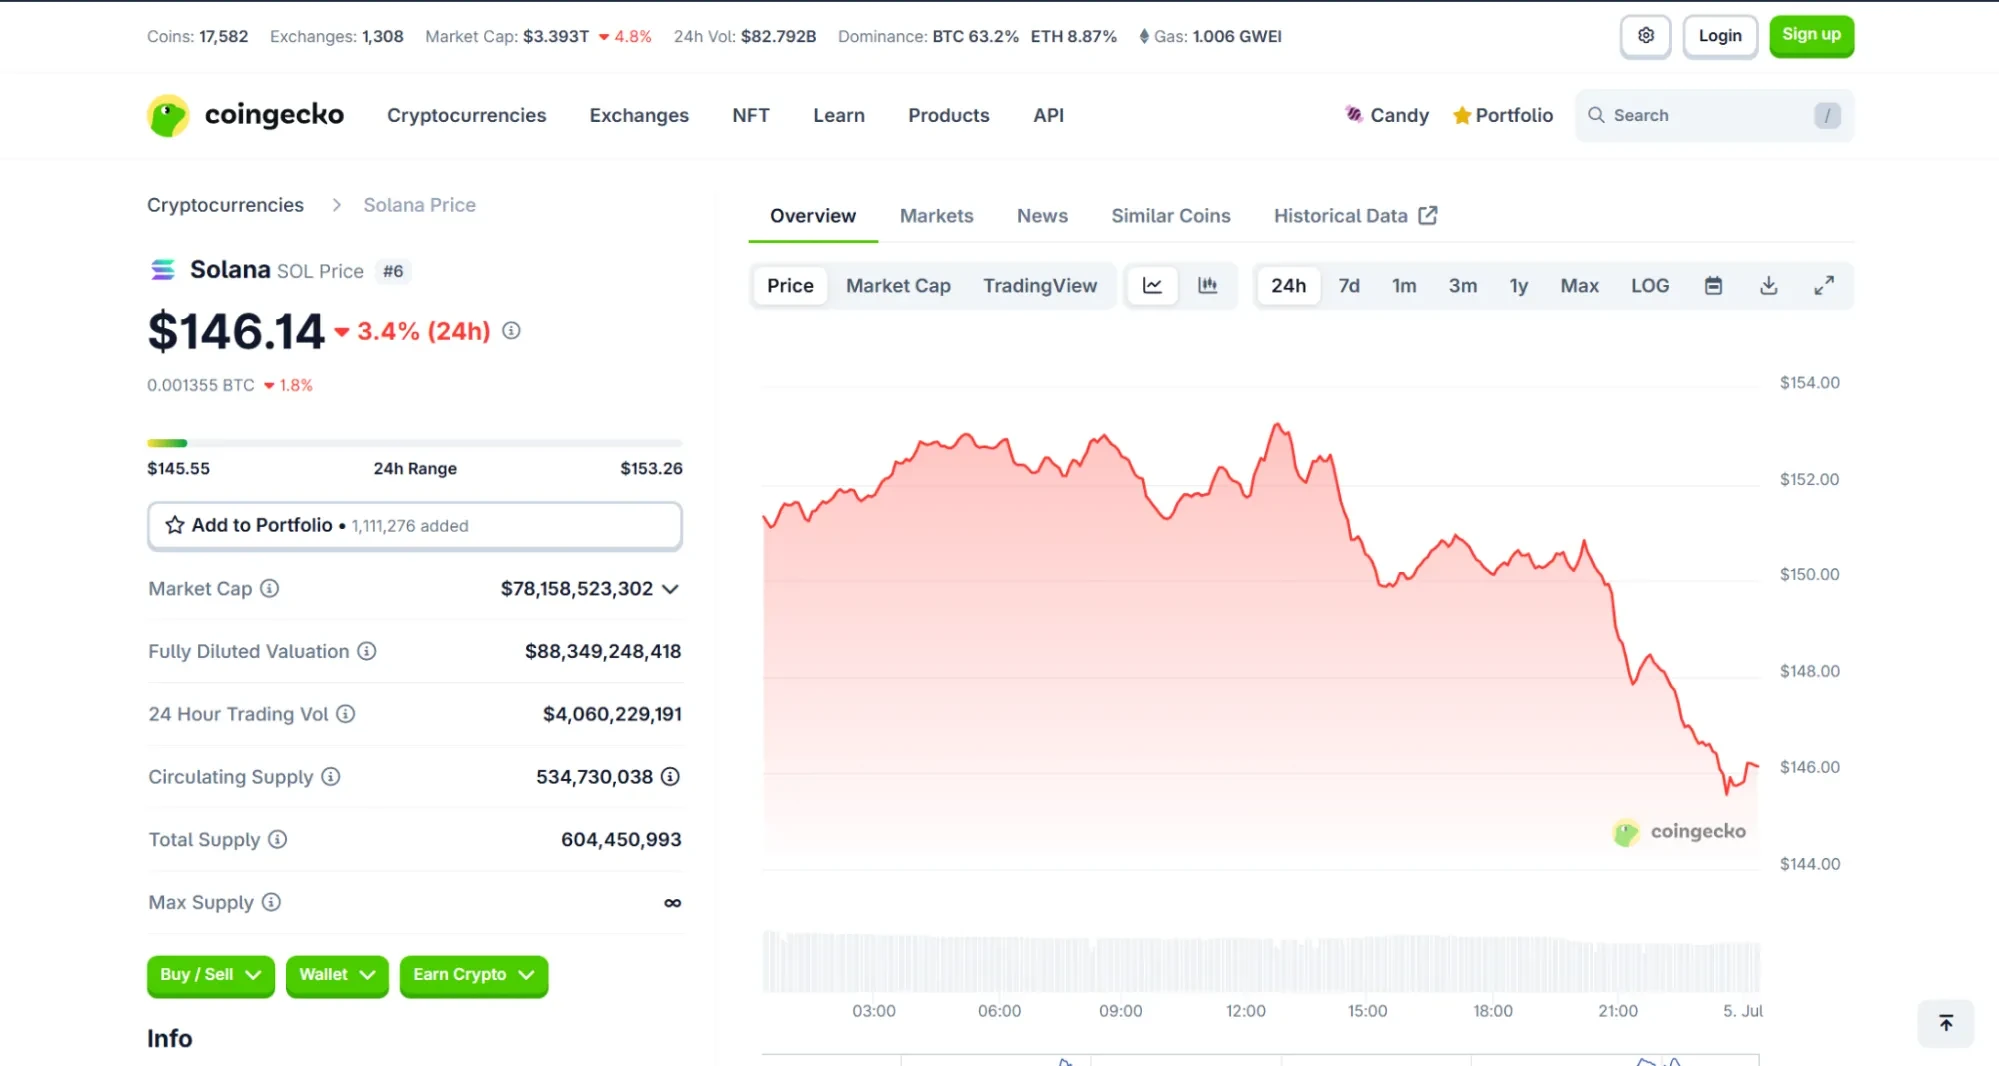Open the Wallet dropdown
The height and width of the screenshot is (1066, 1999).
(x=337, y=975)
